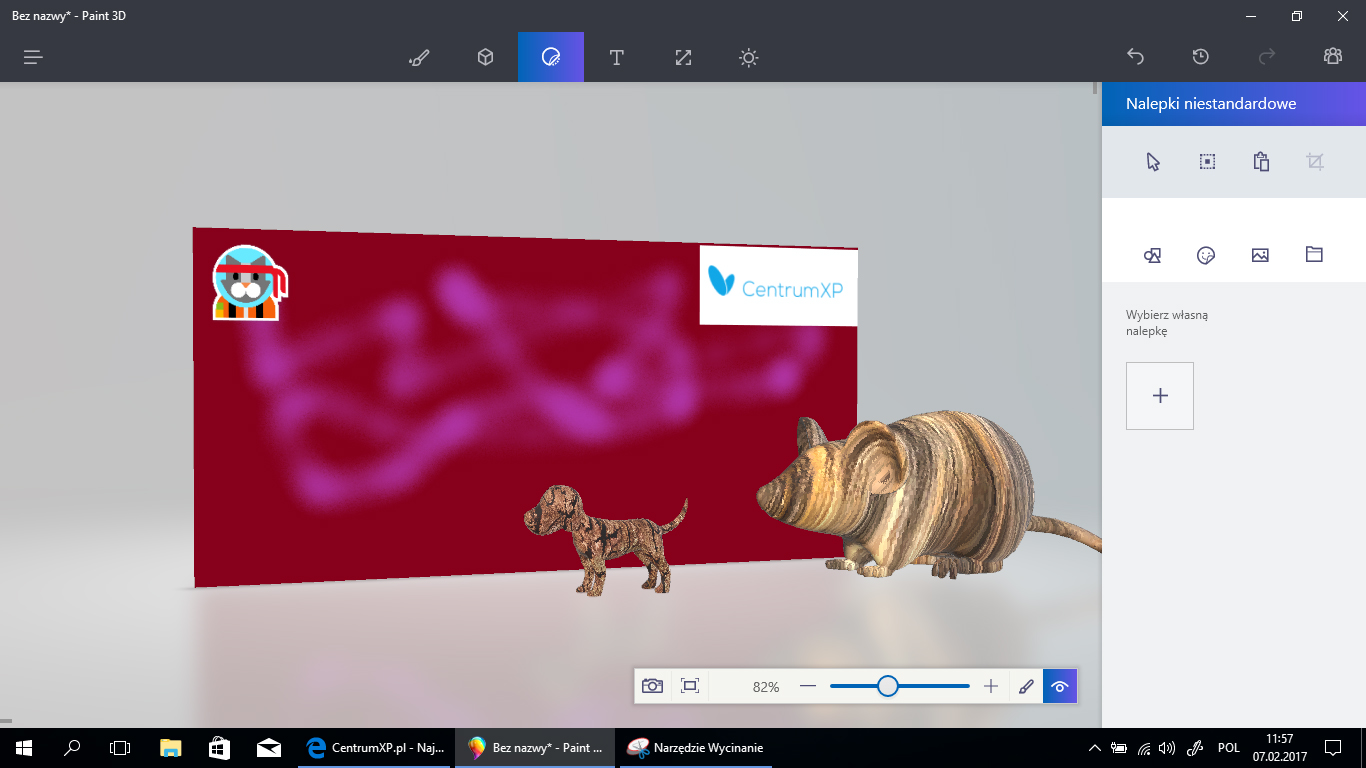Switch to Narzędzie Wycinanie taskbar window
The width and height of the screenshot is (1366, 768).
point(698,747)
